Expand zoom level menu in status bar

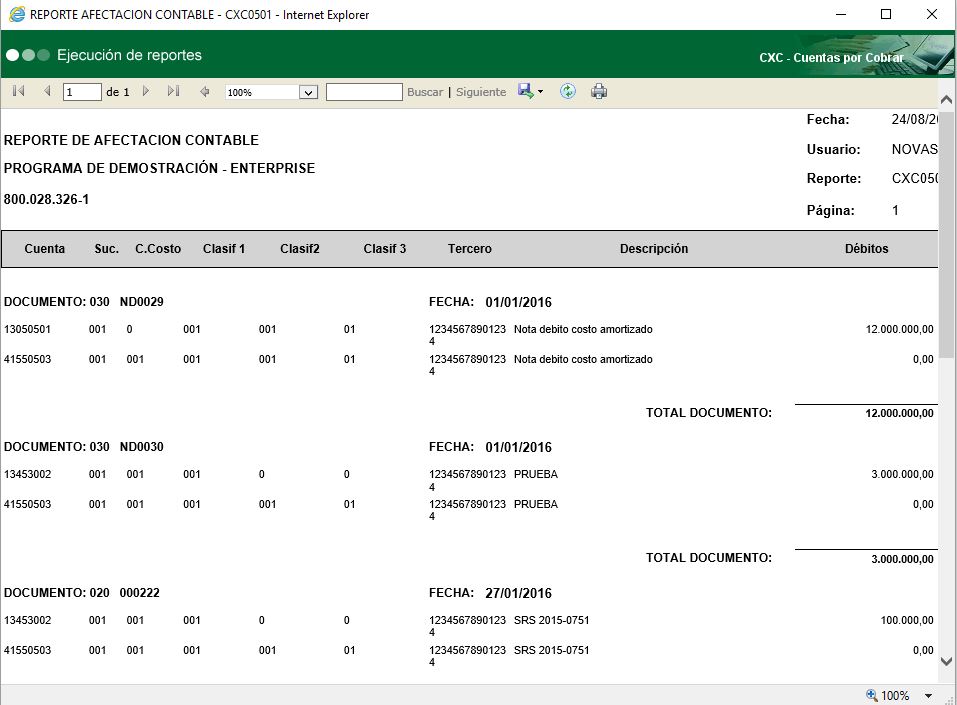[928, 695]
